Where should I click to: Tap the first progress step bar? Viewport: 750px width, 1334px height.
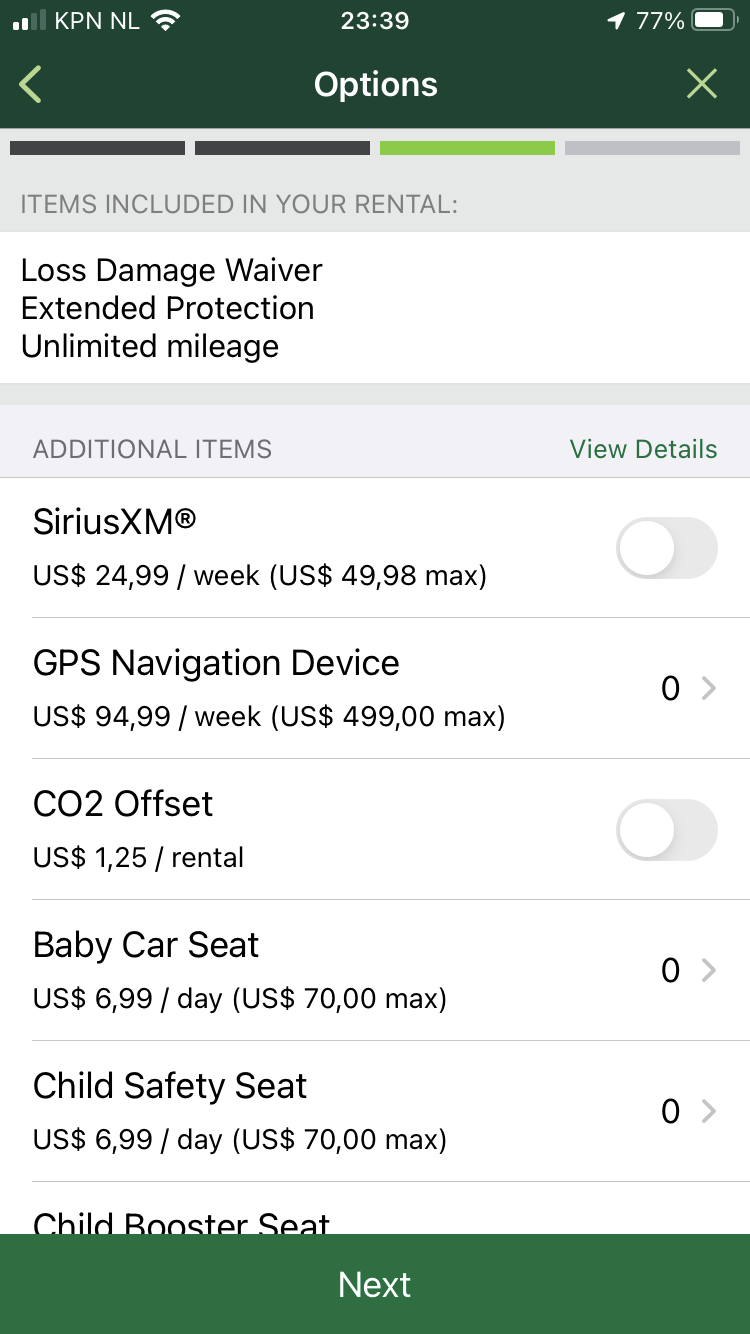tap(97, 148)
